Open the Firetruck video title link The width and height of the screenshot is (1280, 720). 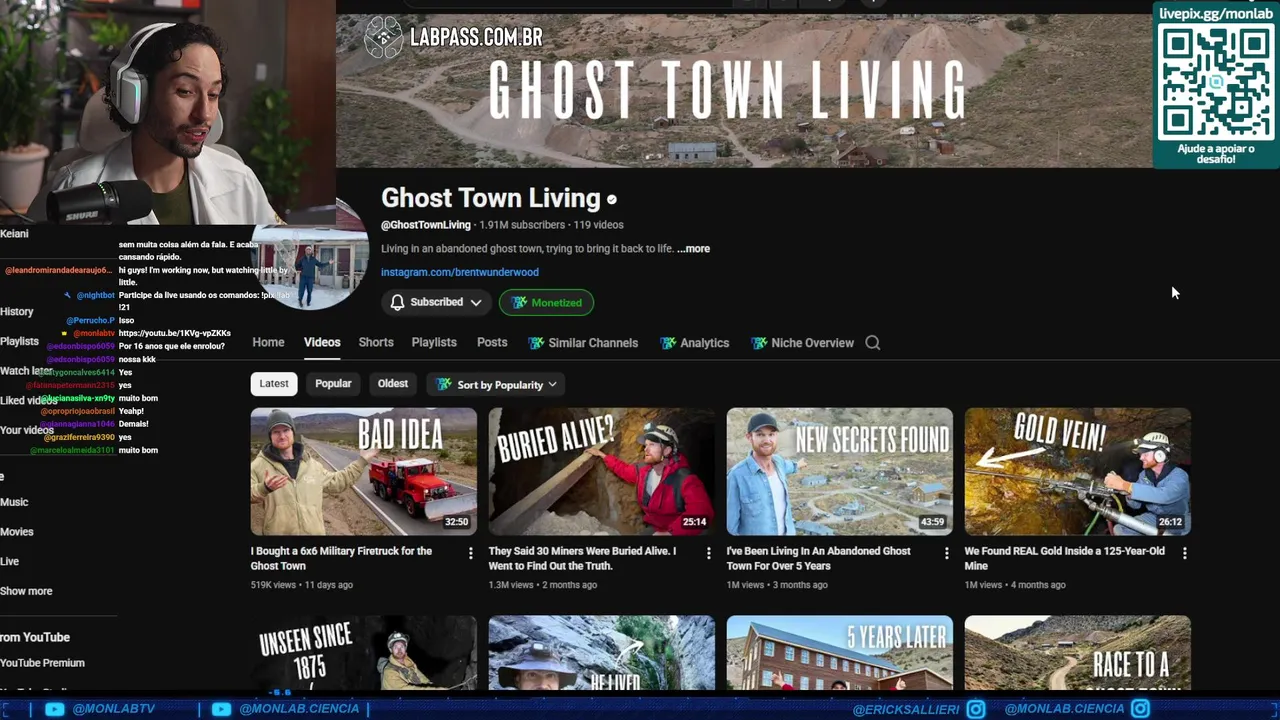click(x=342, y=558)
